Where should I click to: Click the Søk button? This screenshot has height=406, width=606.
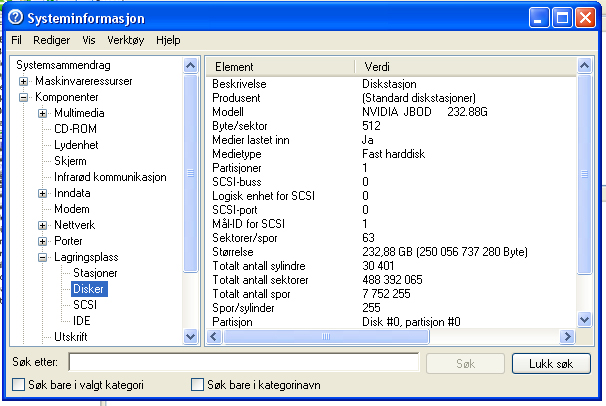pyautogui.click(x=465, y=364)
